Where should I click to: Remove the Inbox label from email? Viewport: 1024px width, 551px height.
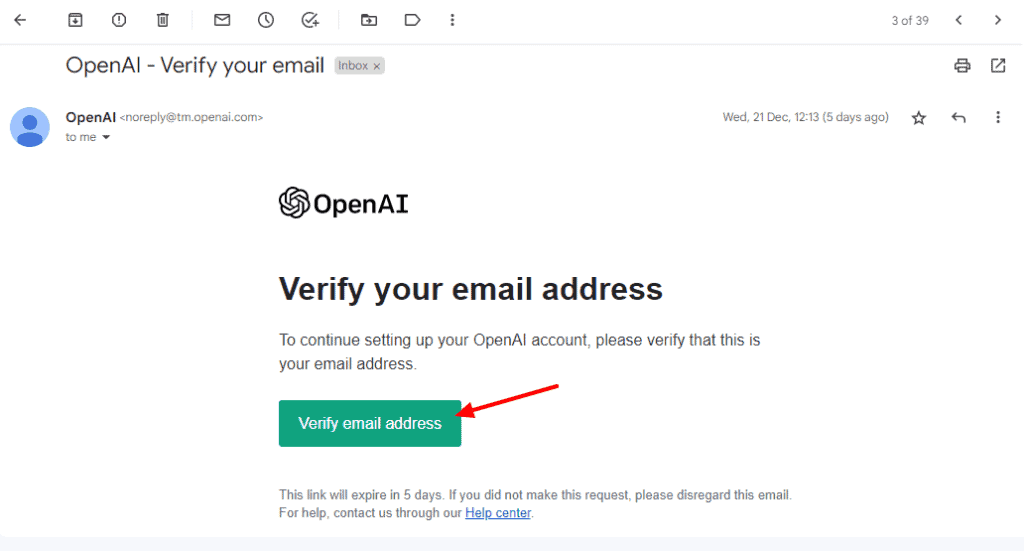coord(377,66)
